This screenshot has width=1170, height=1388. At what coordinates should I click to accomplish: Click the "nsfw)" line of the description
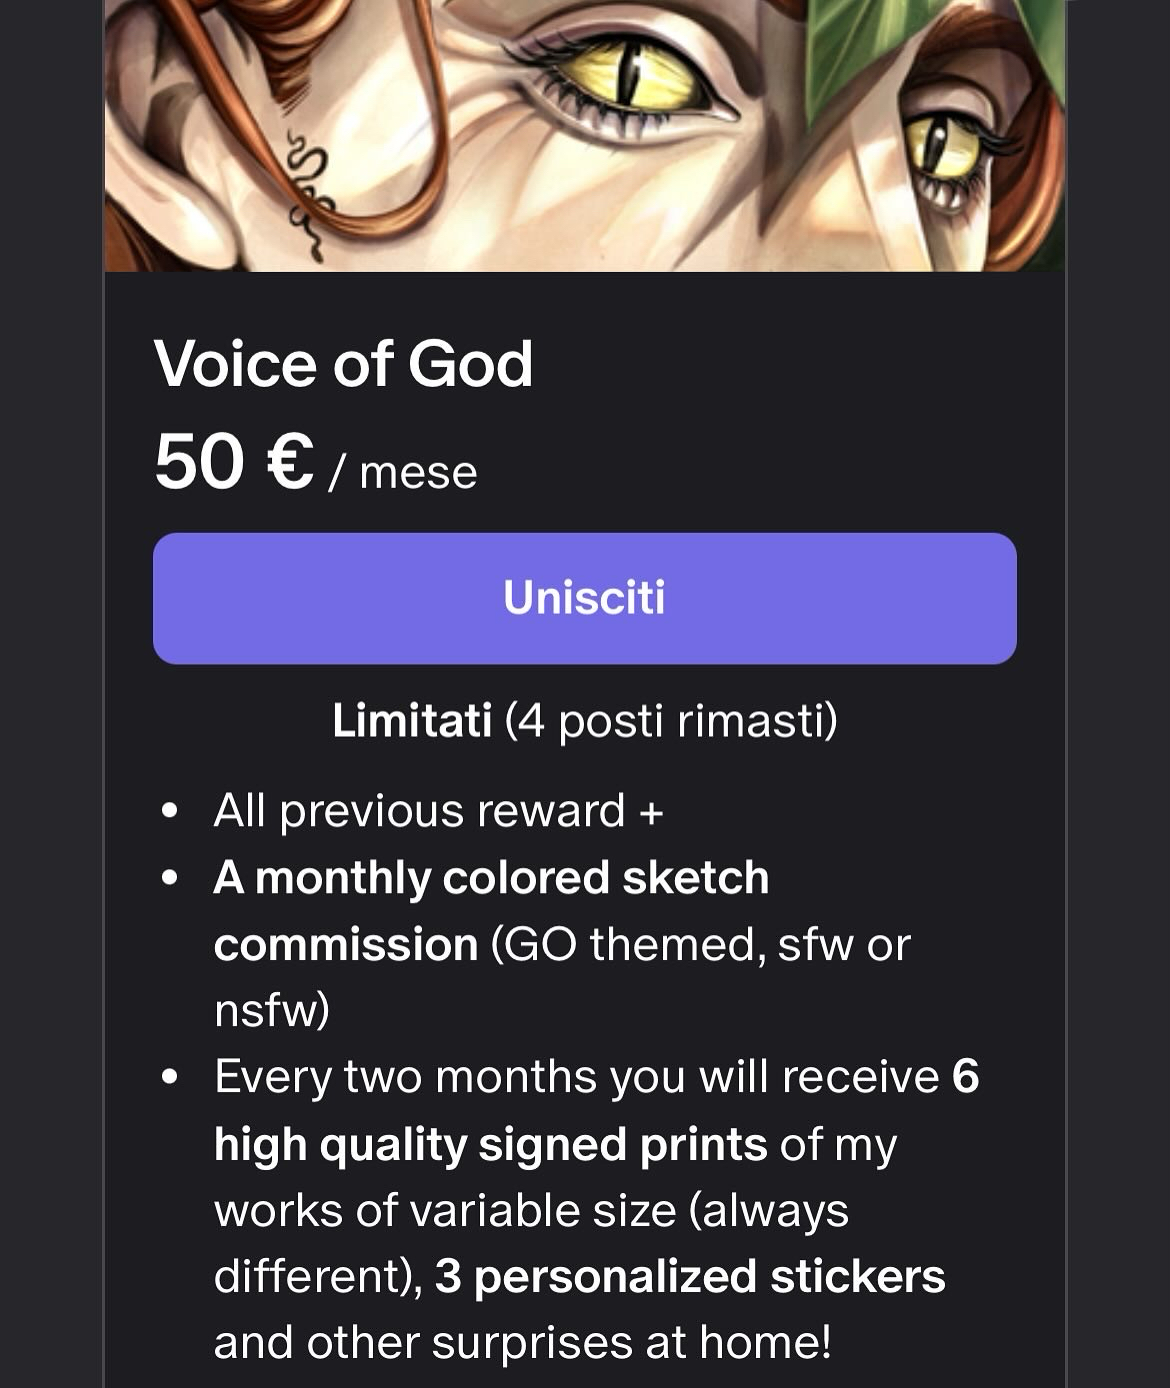pyautogui.click(x=271, y=1011)
